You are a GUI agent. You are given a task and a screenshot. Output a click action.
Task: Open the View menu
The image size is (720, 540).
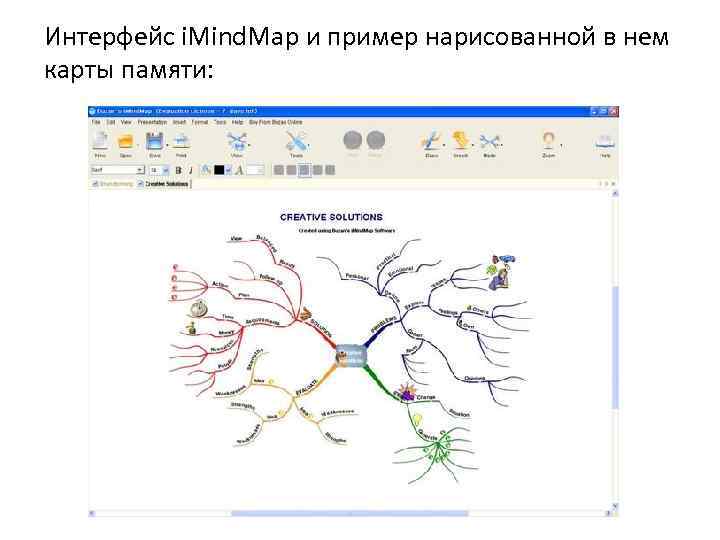coord(126,122)
